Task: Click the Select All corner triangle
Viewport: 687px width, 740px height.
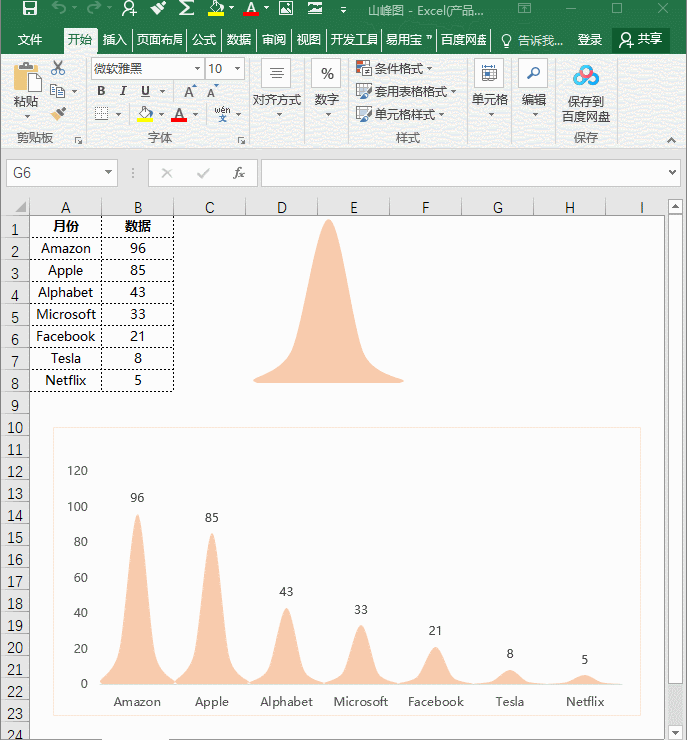Action: [x=19, y=207]
